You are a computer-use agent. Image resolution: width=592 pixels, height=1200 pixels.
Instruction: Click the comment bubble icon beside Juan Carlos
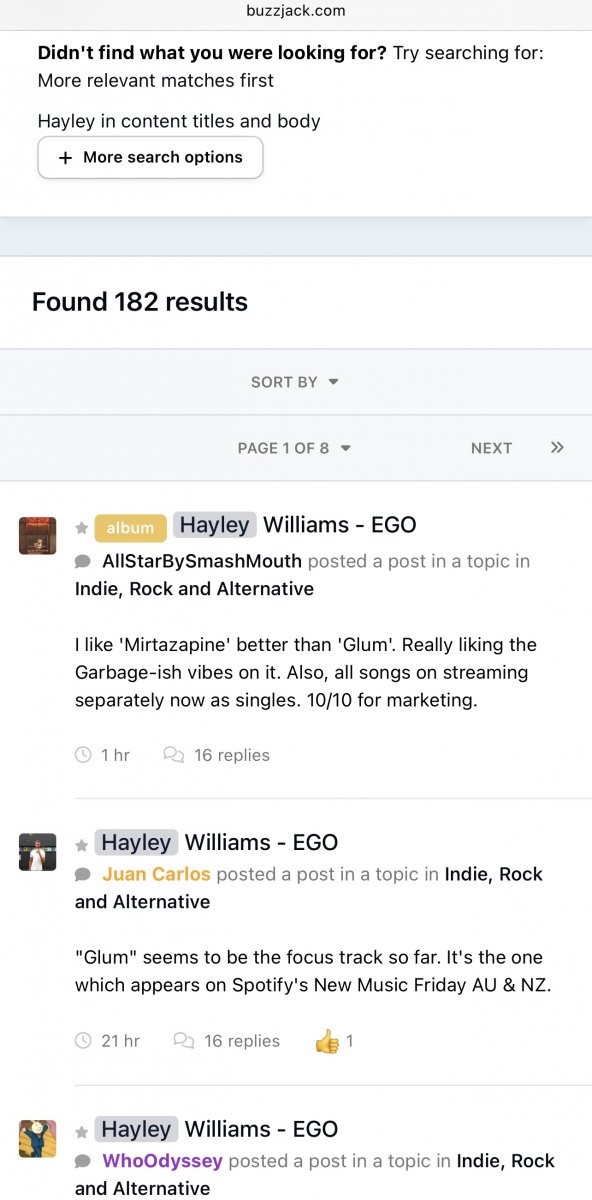82,875
